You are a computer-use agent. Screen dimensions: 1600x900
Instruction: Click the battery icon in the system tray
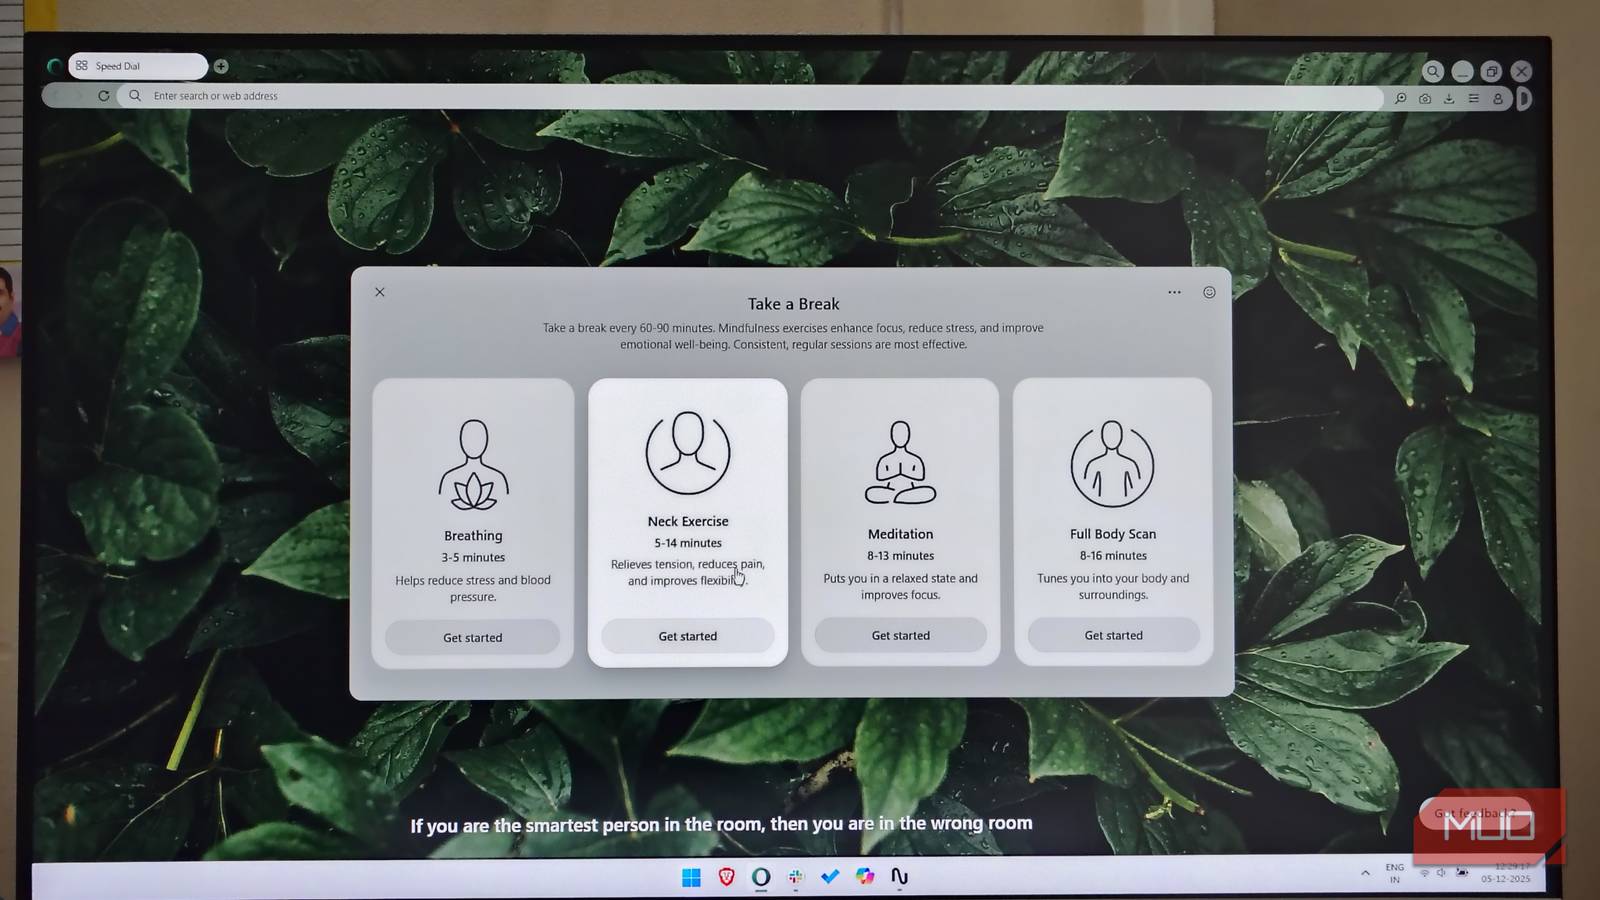(1462, 872)
